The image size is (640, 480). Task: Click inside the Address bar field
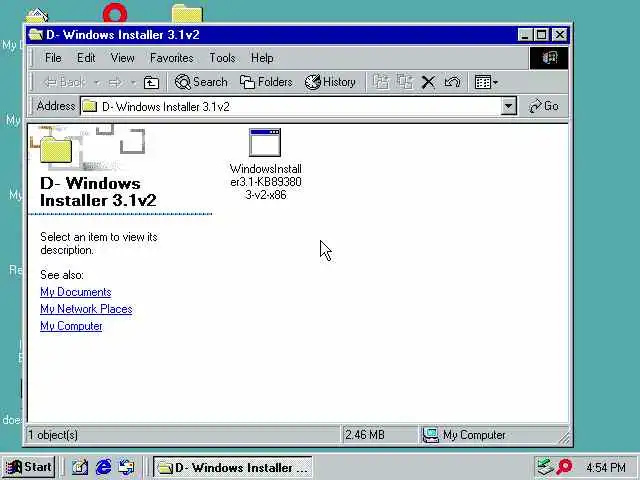pyautogui.click(x=291, y=107)
